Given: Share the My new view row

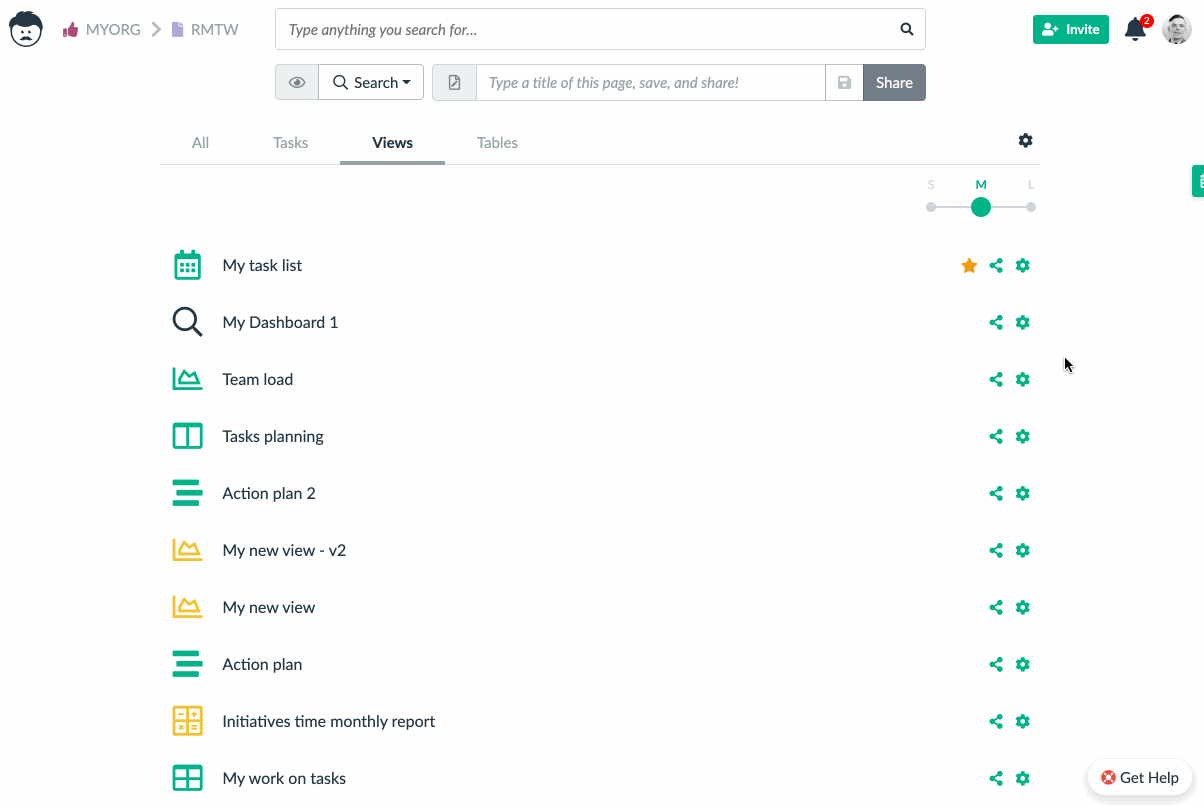Looking at the screenshot, I should [996, 607].
